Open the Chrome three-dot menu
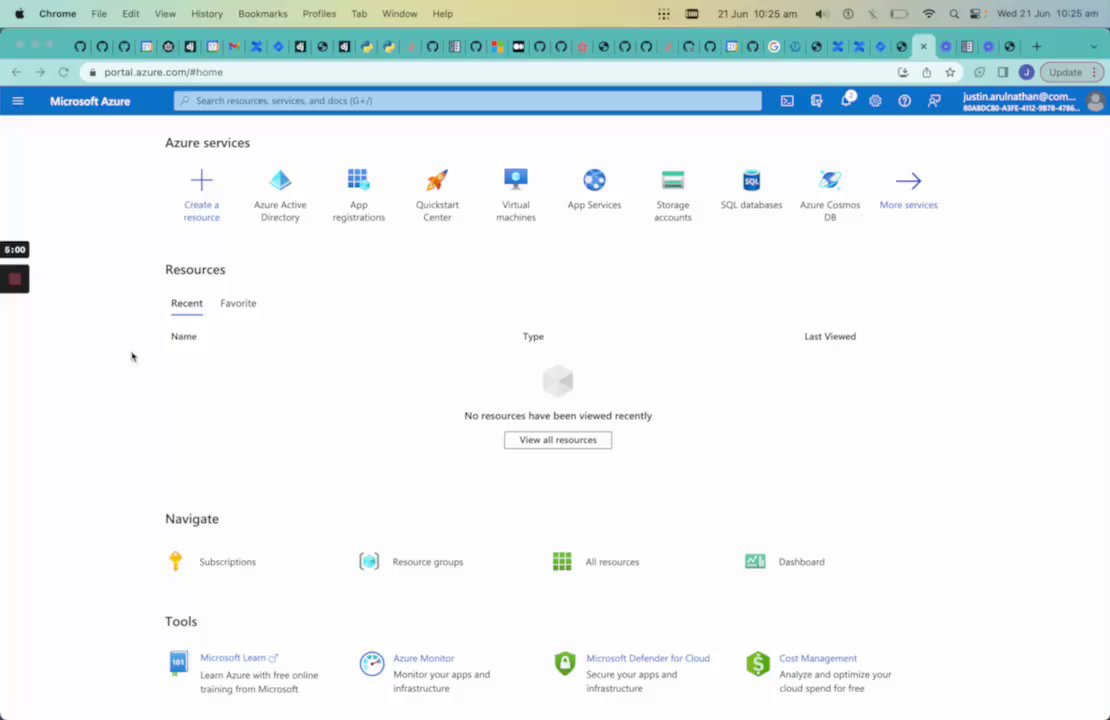The width and height of the screenshot is (1110, 720). click(x=1094, y=72)
